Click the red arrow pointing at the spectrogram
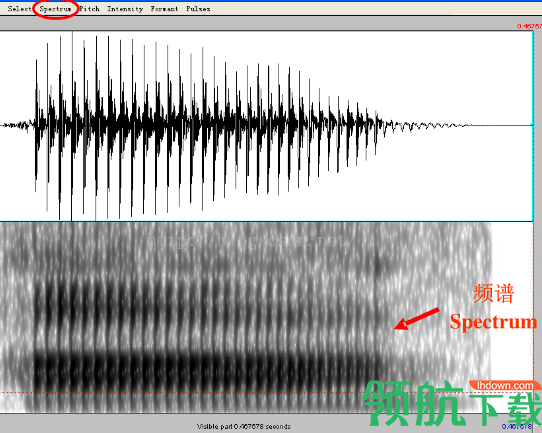Viewport: 542px width, 433px height. 417,318
